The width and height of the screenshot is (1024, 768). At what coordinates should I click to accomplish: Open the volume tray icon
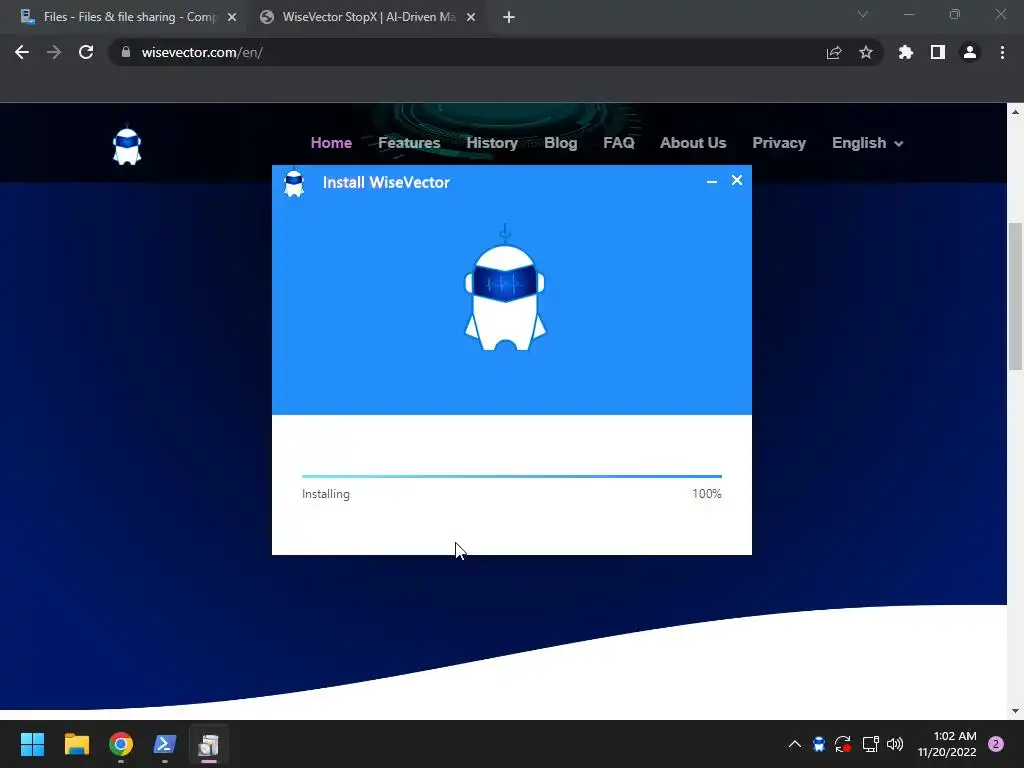[895, 744]
